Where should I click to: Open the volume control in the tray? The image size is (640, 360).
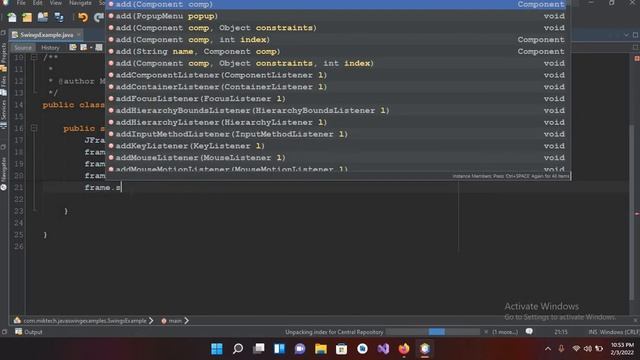click(587, 349)
